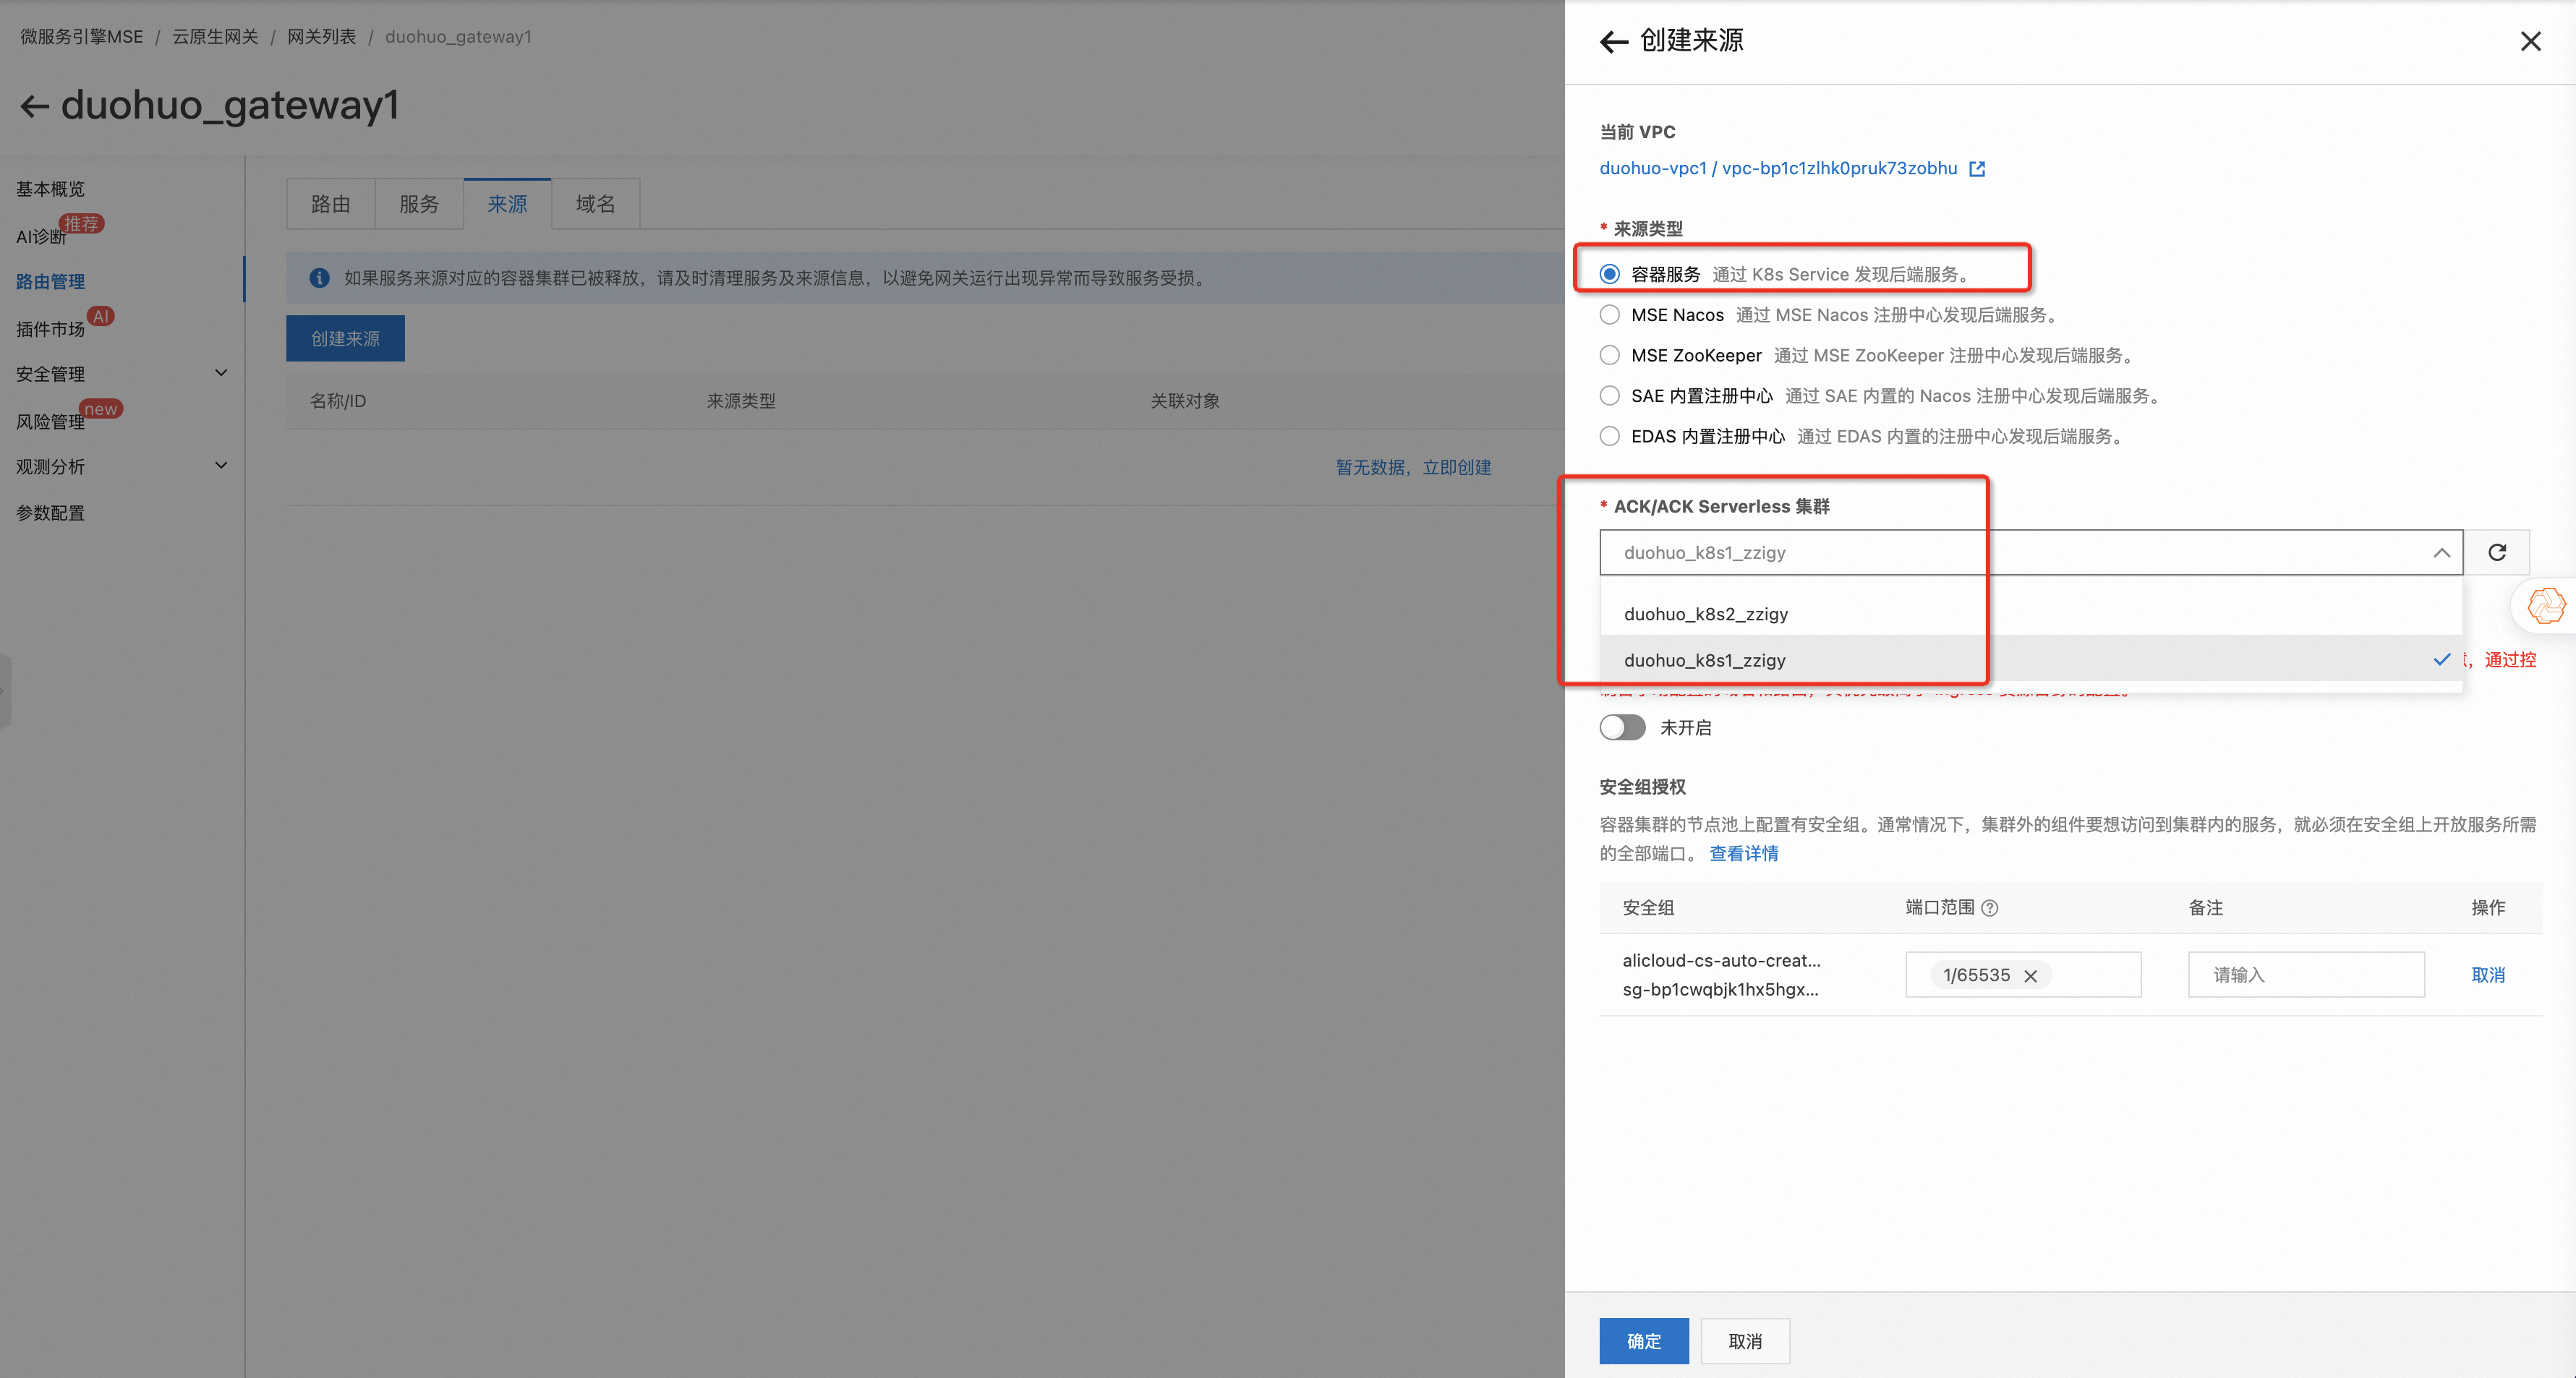This screenshot has width=2576, height=1378.
Task: Click the 端口范围 help question icon
Action: click(x=1989, y=908)
